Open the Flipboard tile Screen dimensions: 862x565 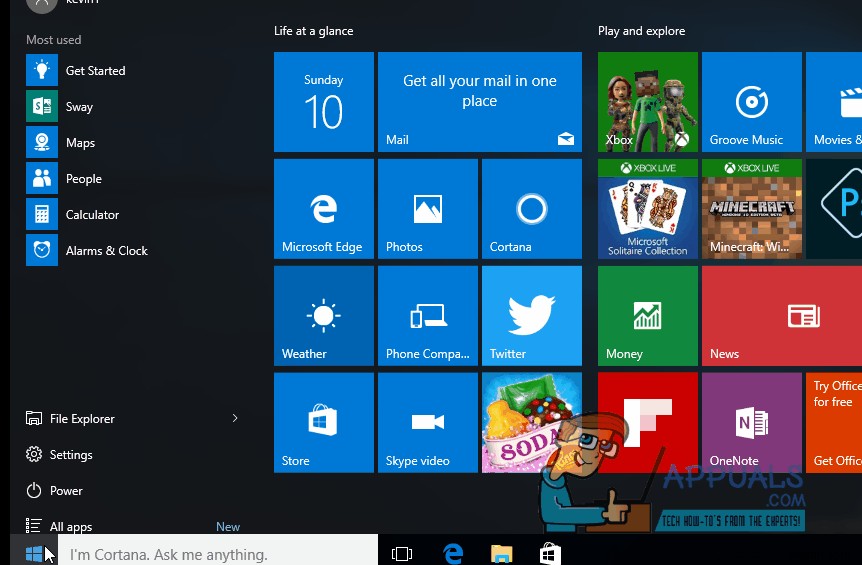point(648,423)
